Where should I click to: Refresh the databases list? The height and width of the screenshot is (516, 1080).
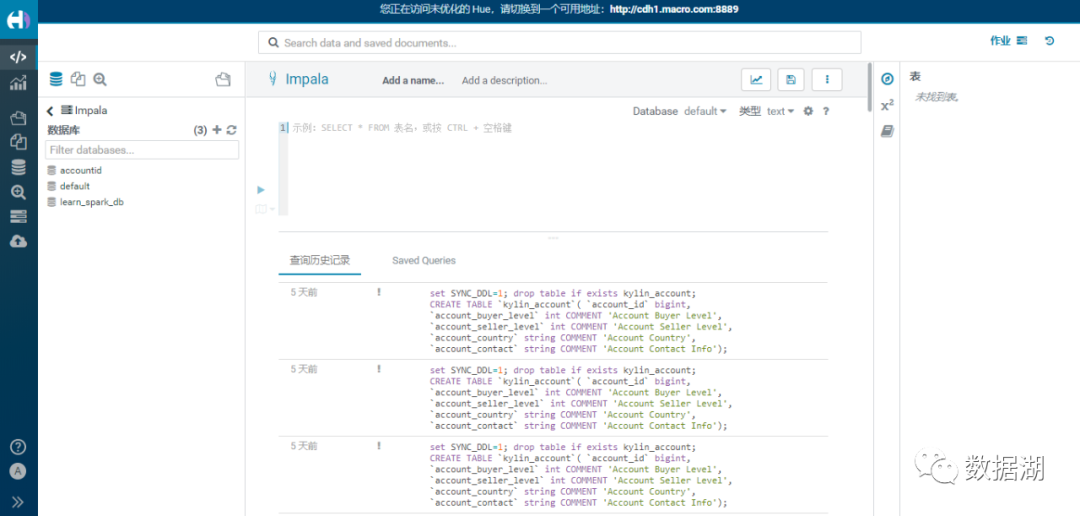231,130
